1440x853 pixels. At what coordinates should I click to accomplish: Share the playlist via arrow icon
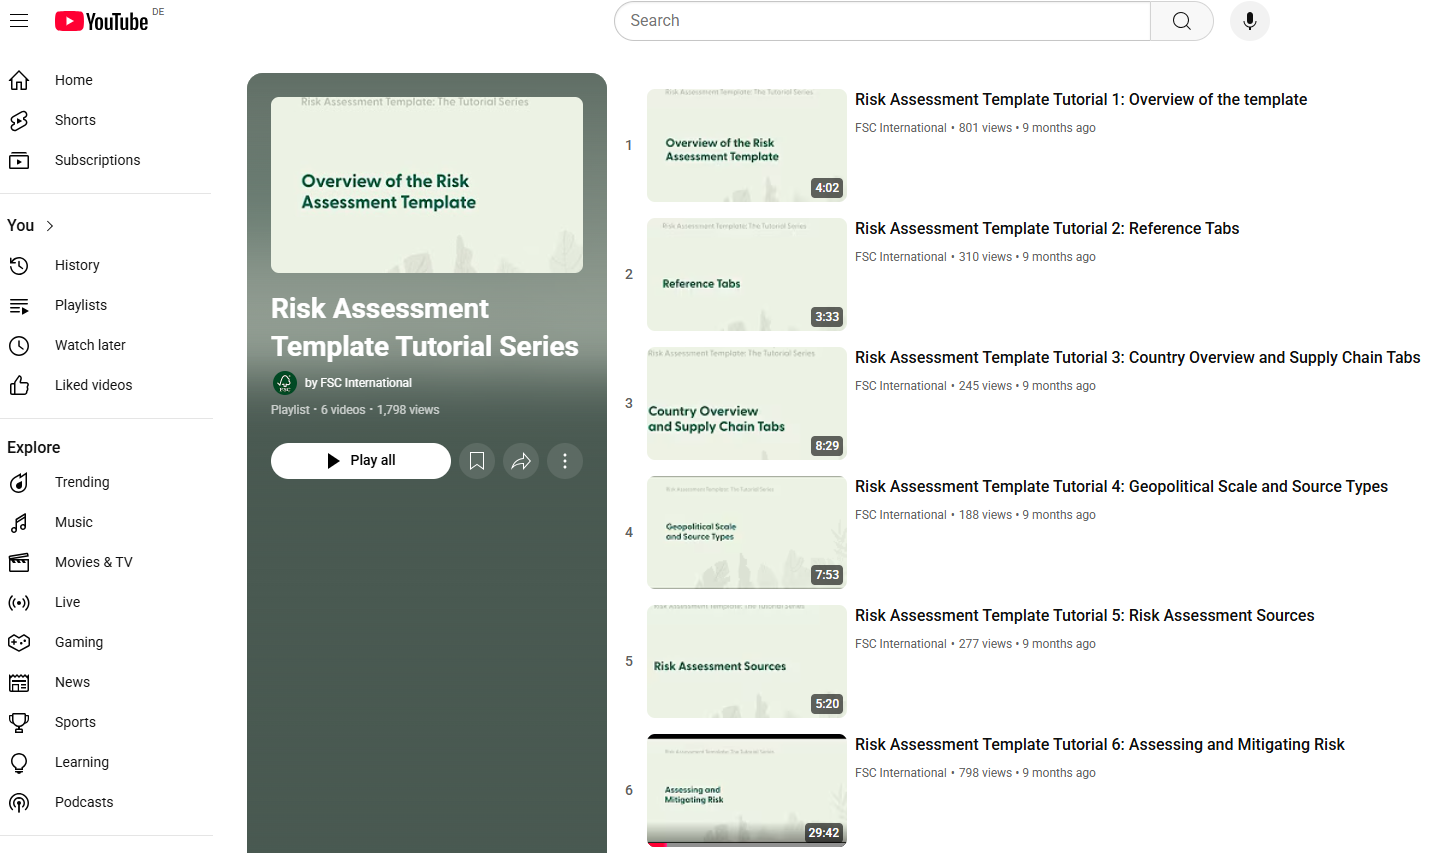[x=521, y=461]
